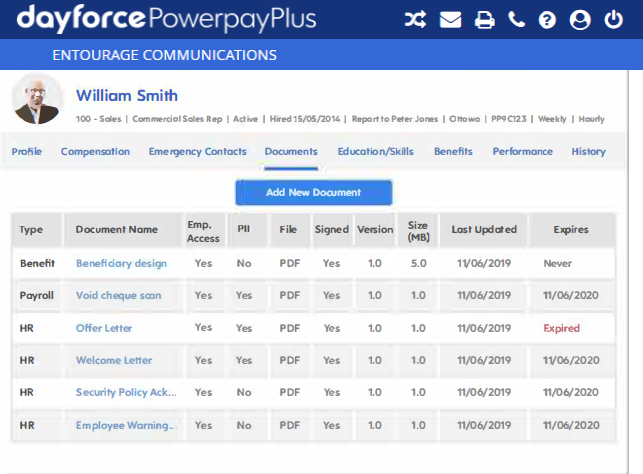Click William Smith's profile photo
The image size is (643, 474).
point(38,100)
